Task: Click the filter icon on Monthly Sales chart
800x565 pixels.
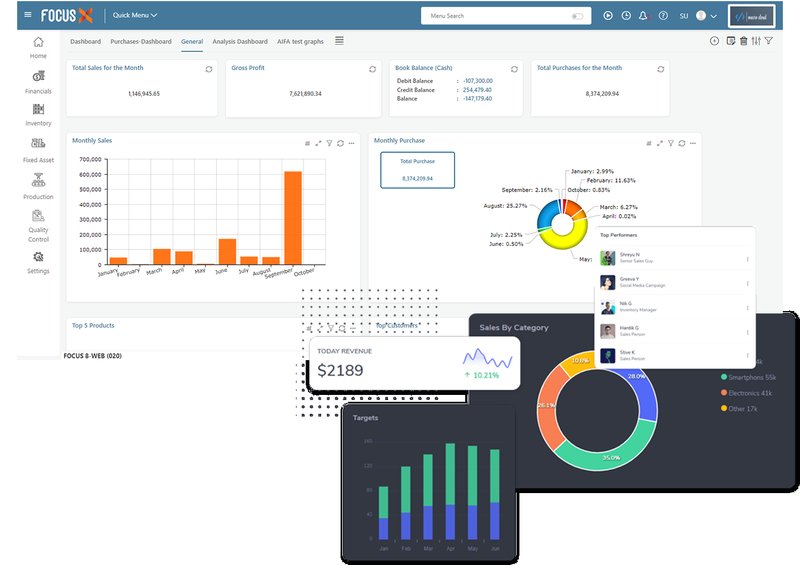Action: coord(329,143)
